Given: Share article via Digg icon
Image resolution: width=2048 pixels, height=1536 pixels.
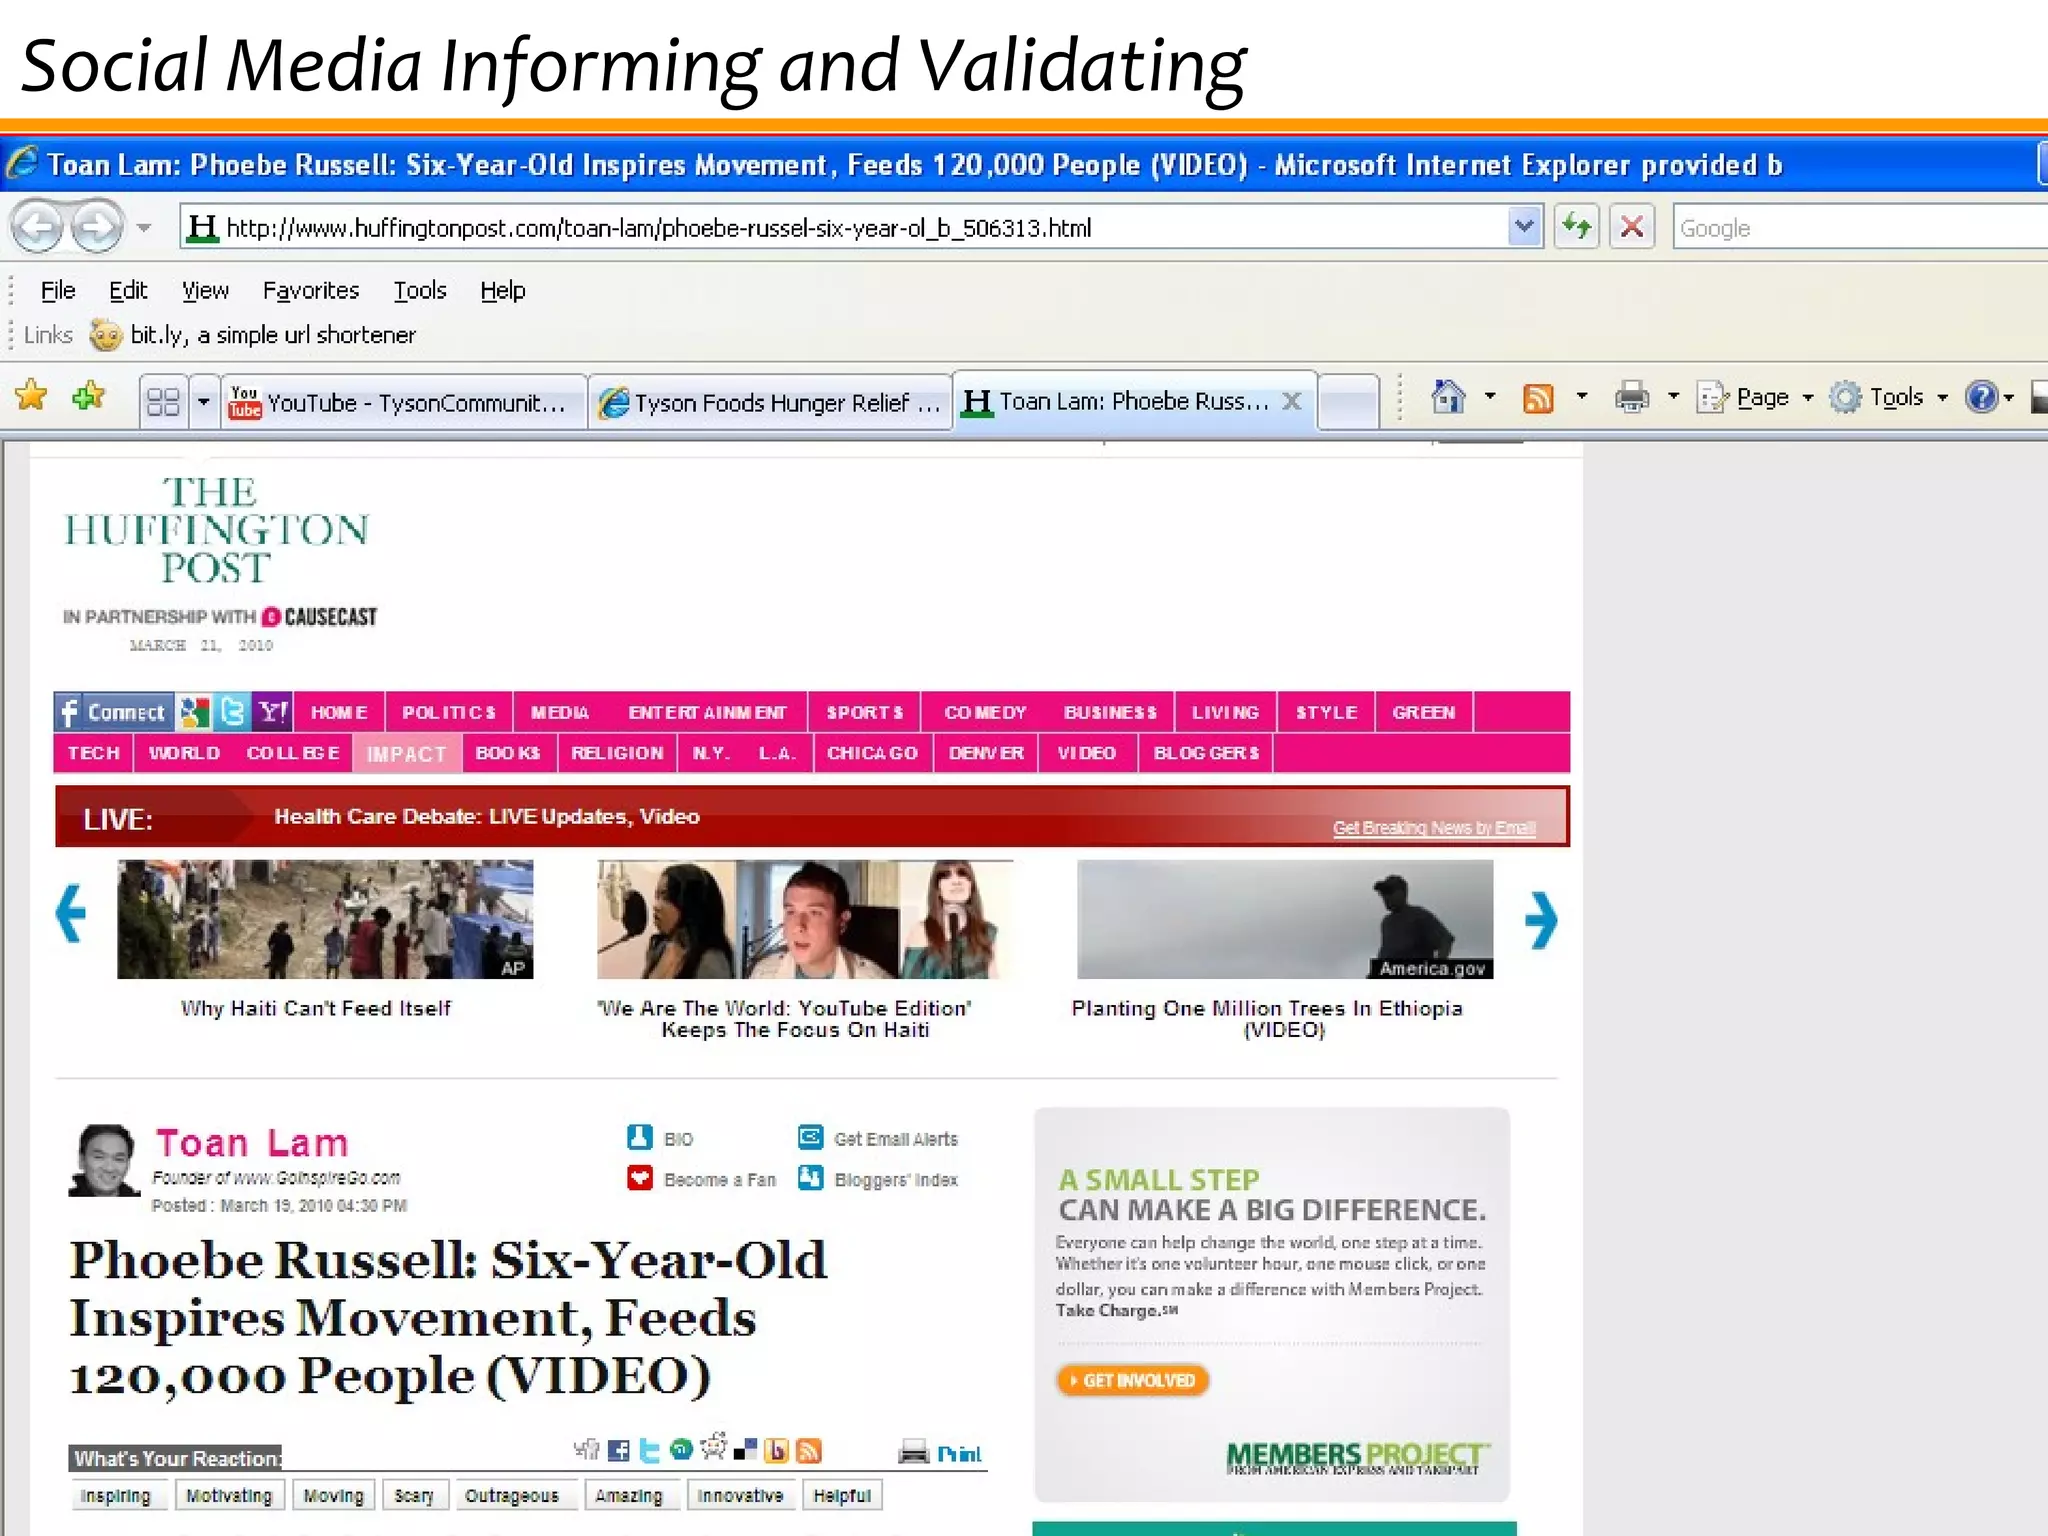Looking at the screenshot, I should (x=587, y=1449).
